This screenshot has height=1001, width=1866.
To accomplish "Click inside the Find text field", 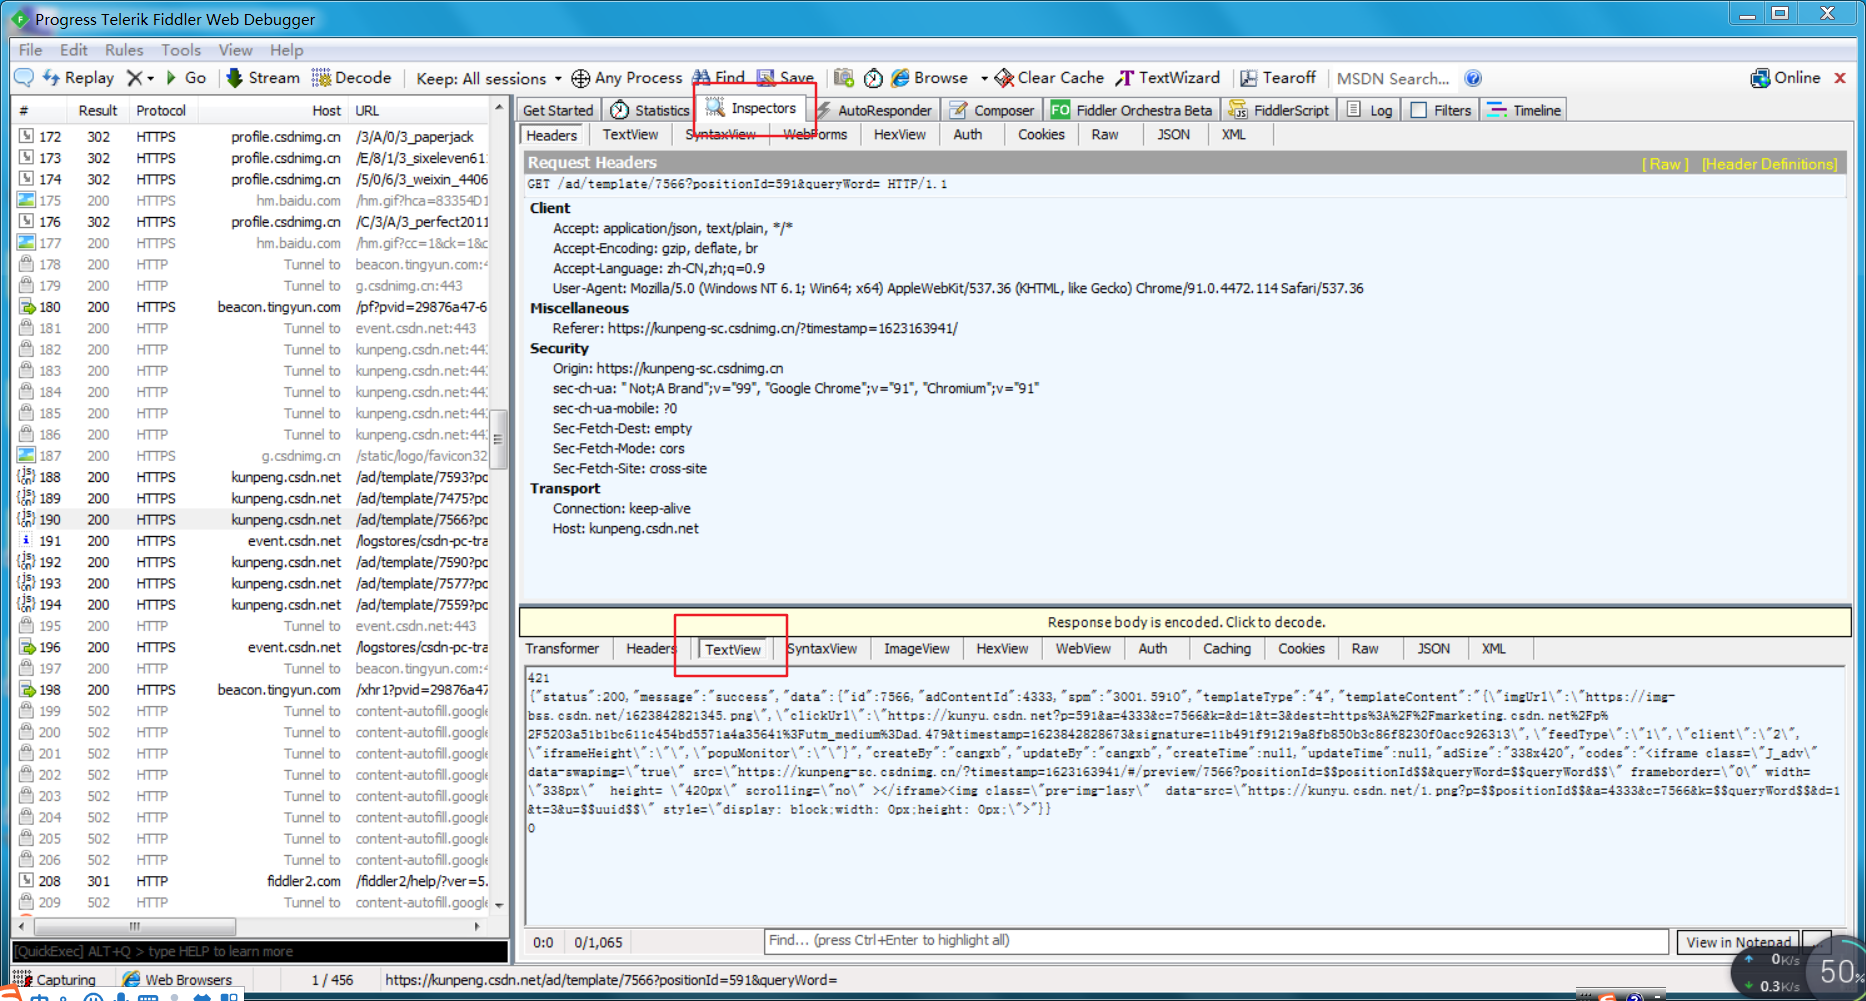I will click(1216, 941).
